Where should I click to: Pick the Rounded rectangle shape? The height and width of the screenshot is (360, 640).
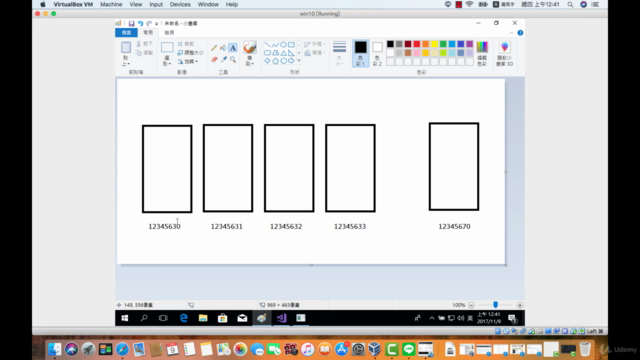pyautogui.click(x=267, y=53)
